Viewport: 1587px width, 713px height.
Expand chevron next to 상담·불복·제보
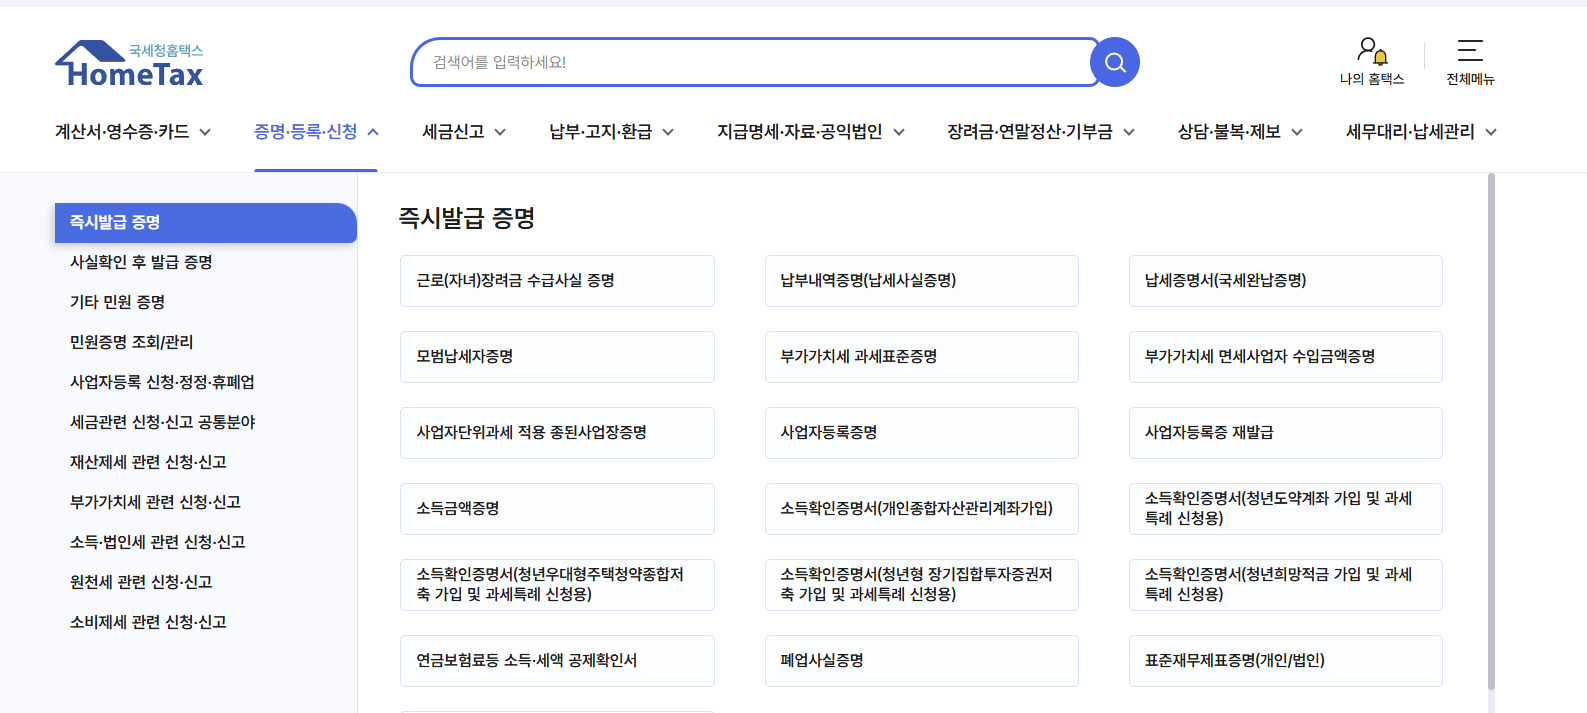(1297, 132)
